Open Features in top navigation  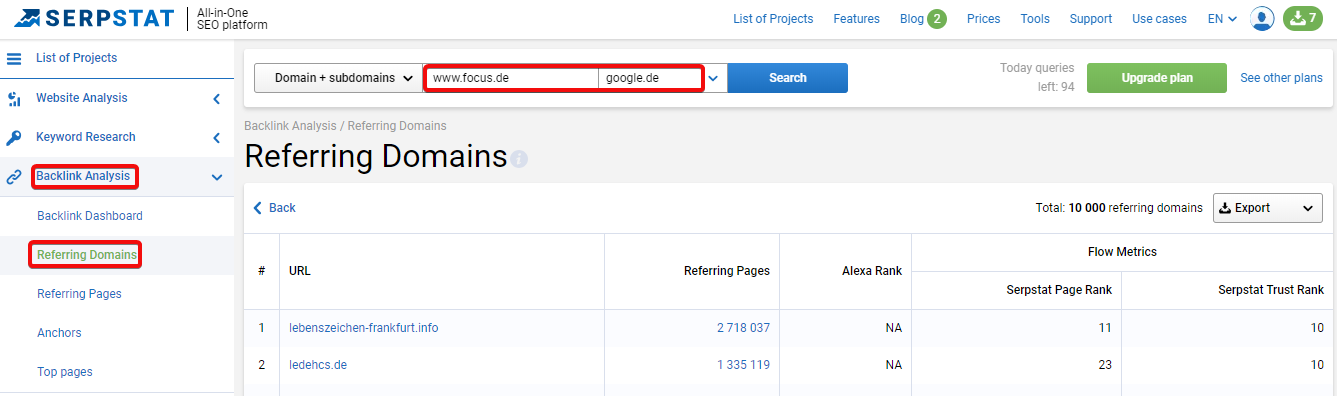coord(856,19)
